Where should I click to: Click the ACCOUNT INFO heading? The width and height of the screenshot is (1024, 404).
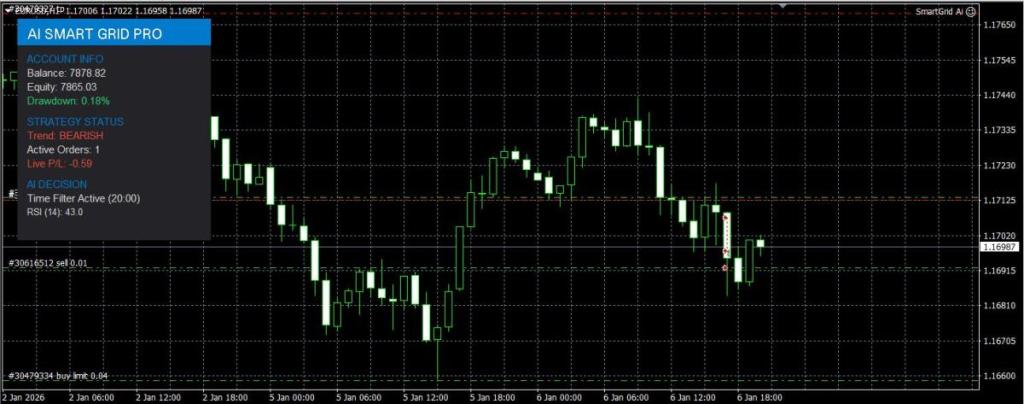[65, 59]
